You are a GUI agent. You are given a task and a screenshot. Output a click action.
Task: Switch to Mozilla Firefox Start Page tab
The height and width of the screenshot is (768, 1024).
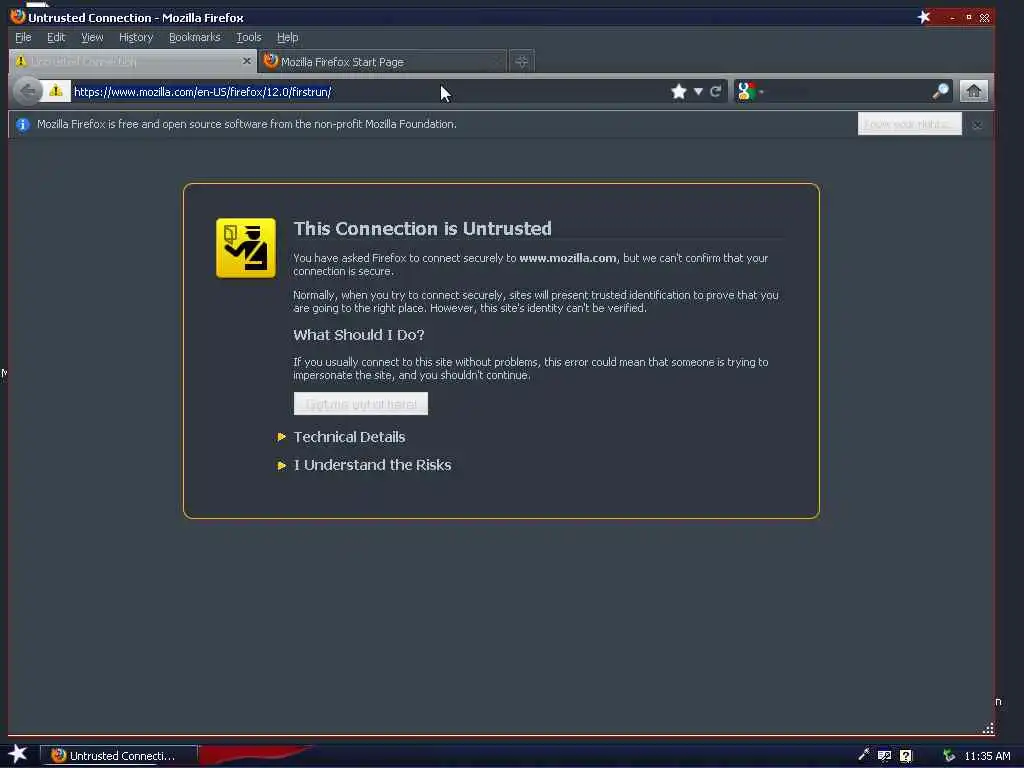(383, 62)
